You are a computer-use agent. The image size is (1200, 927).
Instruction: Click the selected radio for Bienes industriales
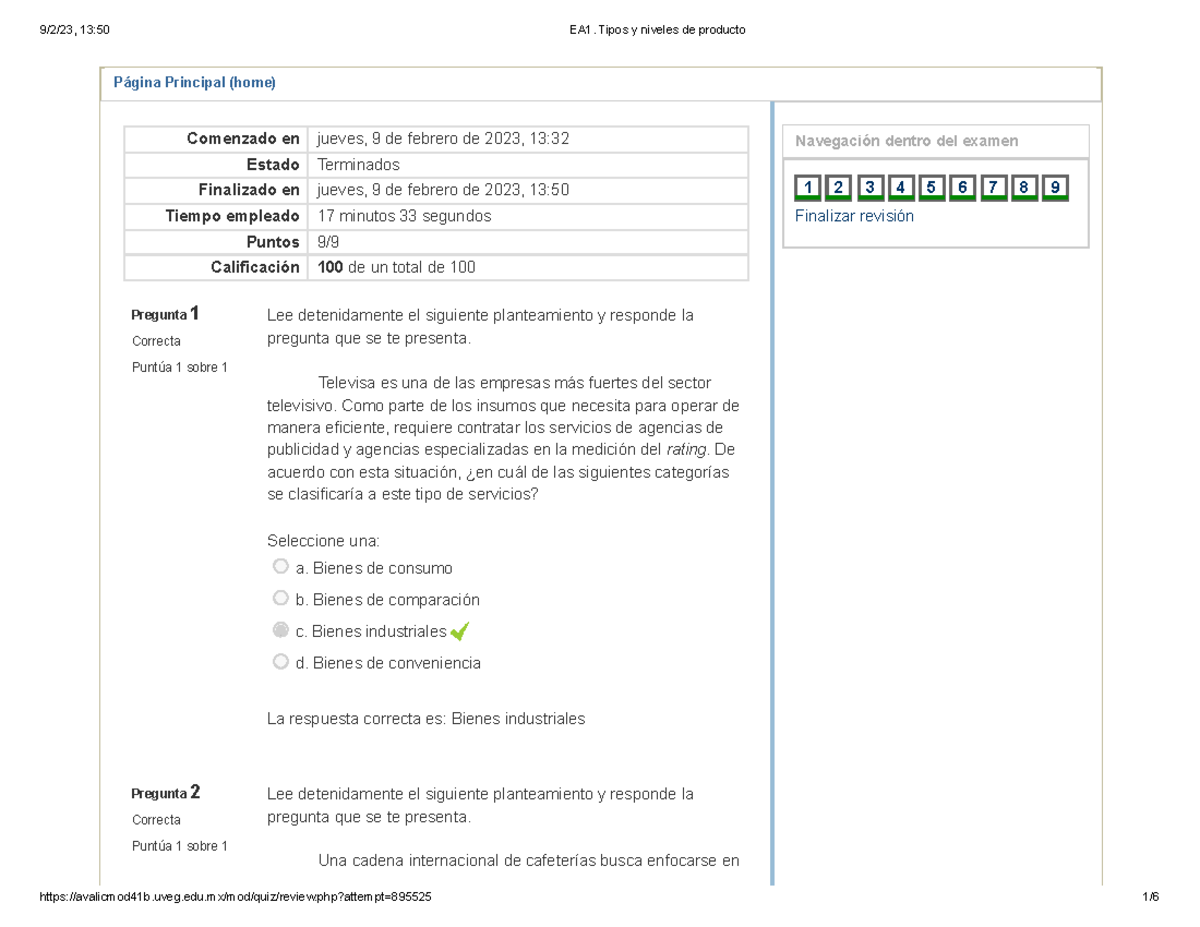tap(281, 630)
